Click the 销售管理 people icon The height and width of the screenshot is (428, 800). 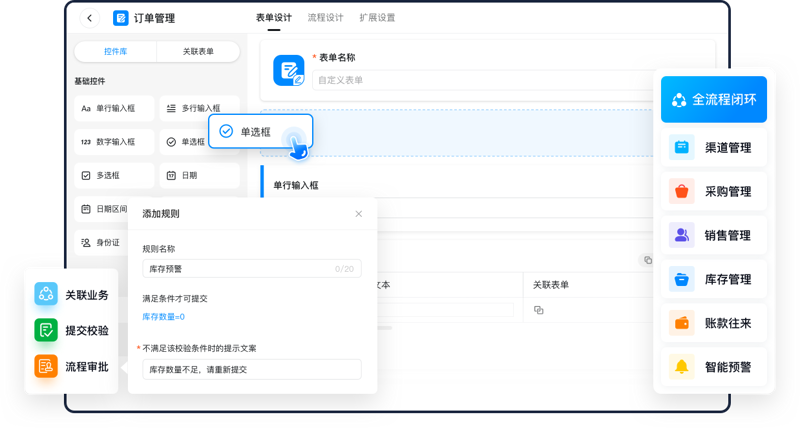point(682,235)
